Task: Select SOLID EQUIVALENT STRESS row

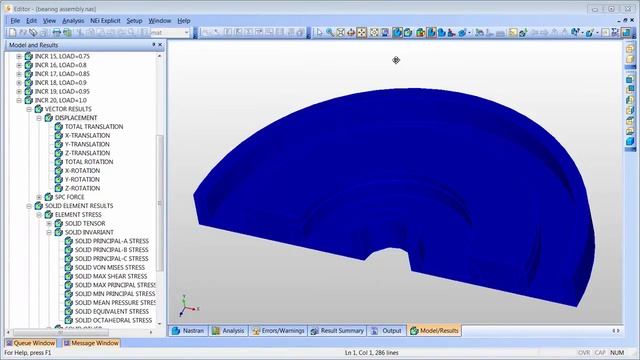Action: (112, 311)
